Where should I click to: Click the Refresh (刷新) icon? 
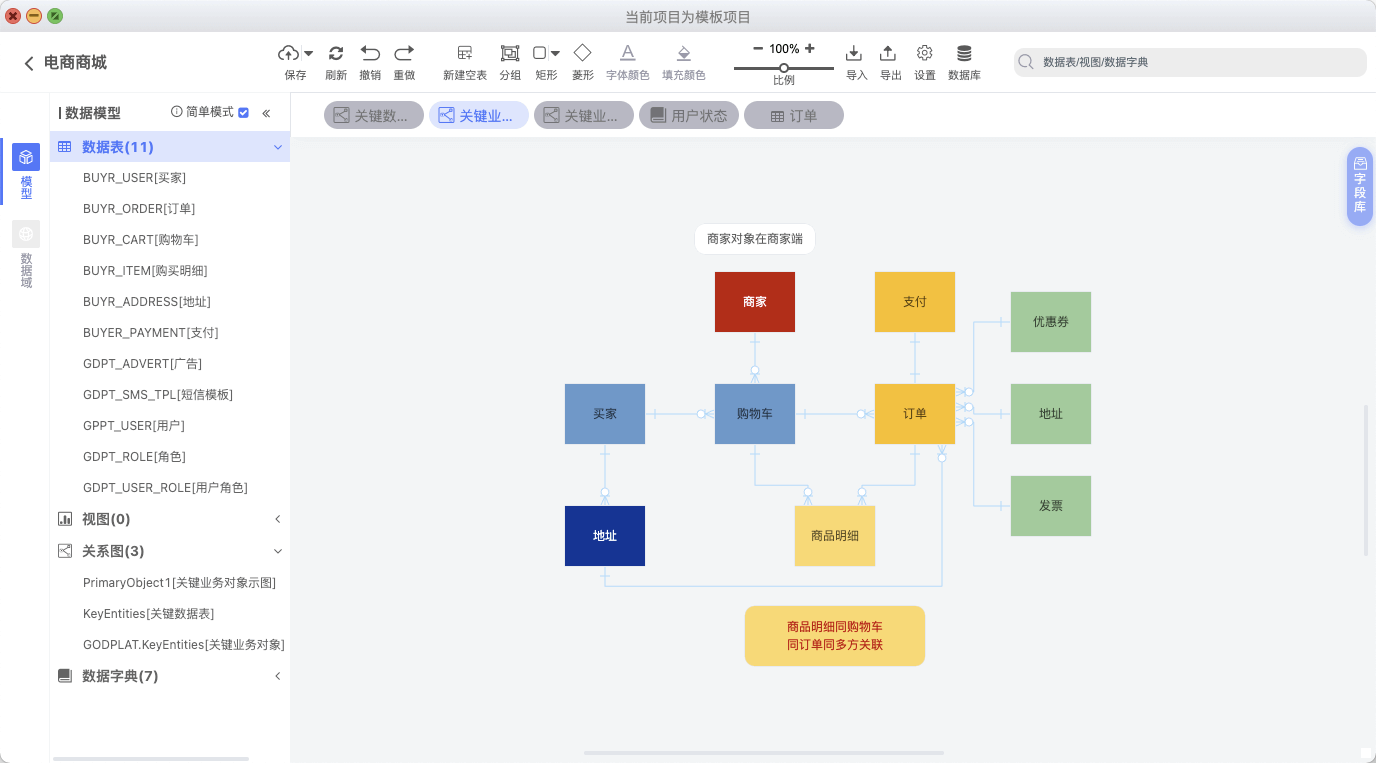(336, 53)
